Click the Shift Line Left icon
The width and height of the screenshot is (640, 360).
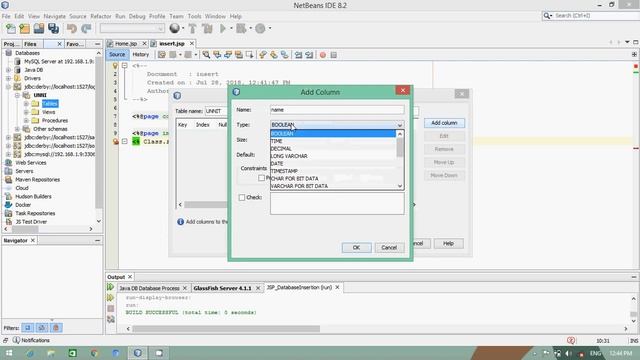[298, 55]
